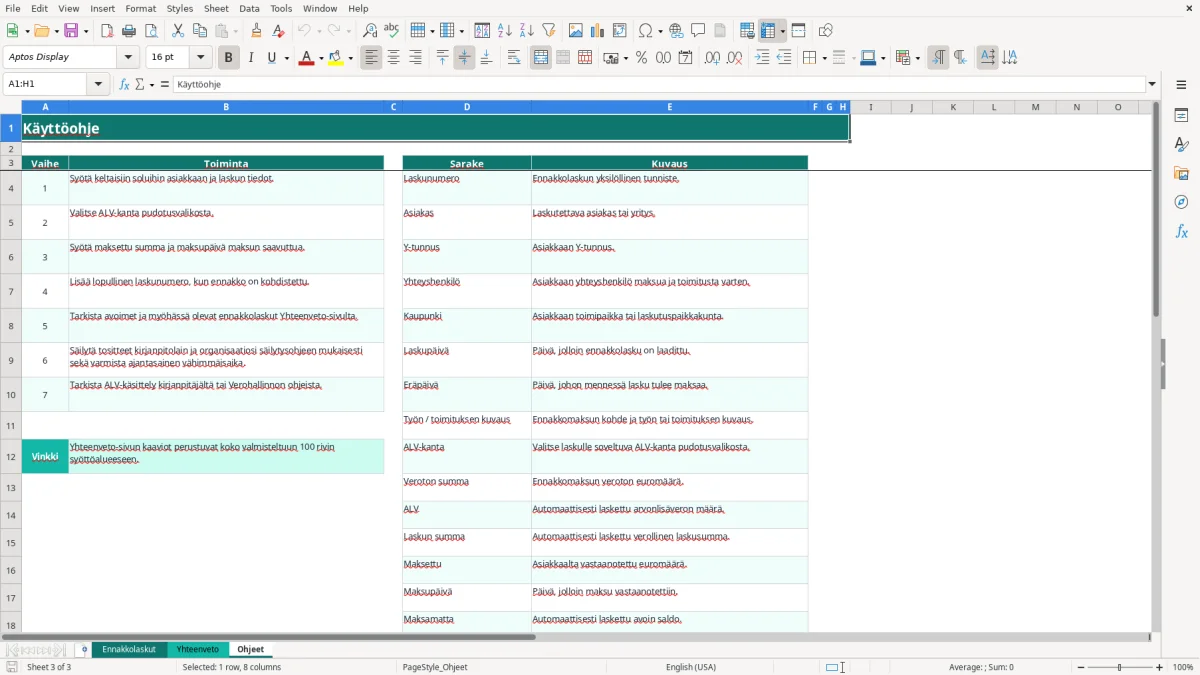Click zoom out minus button
The image size is (1200, 675).
(x=1081, y=667)
